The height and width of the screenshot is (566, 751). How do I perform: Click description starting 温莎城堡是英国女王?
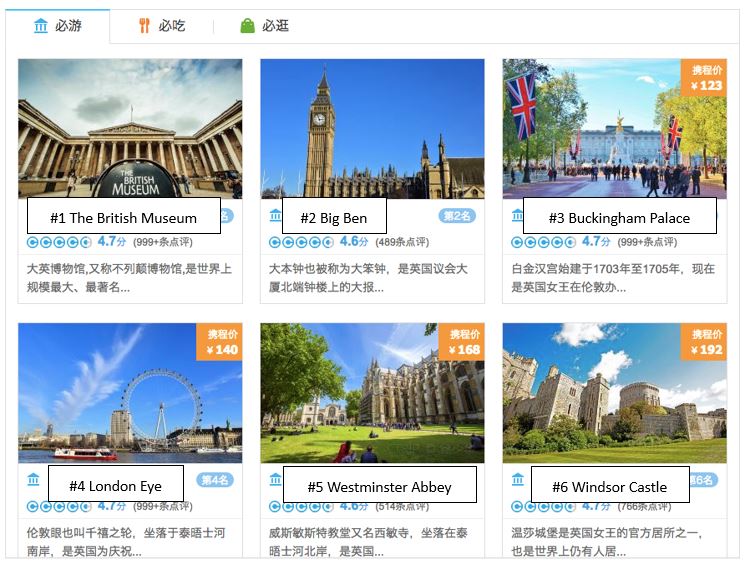tap(606, 542)
